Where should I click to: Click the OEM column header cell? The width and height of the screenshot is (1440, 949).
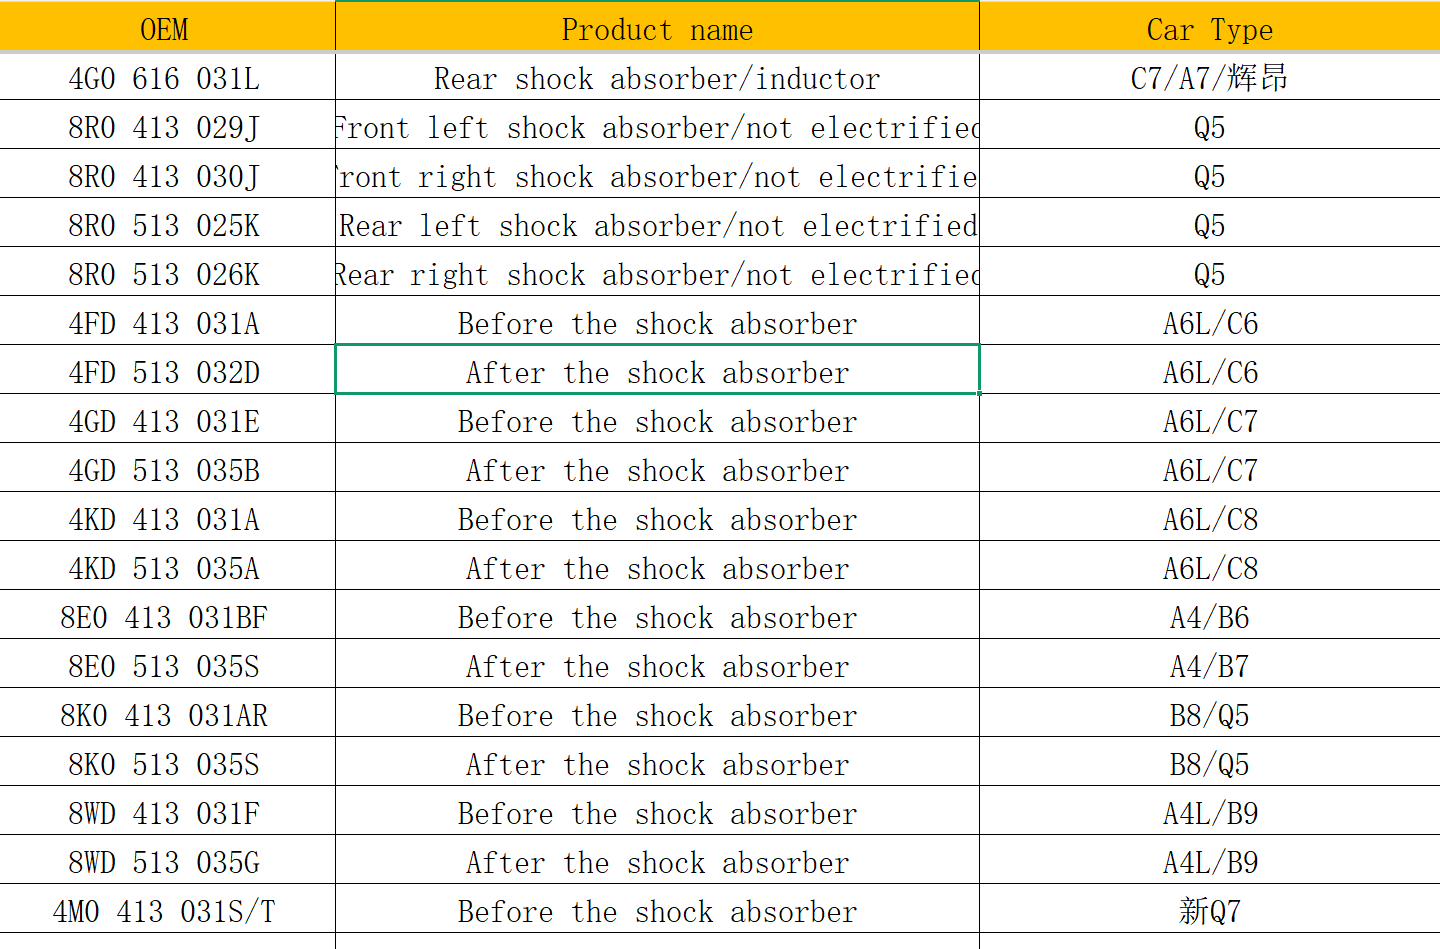click(x=165, y=29)
